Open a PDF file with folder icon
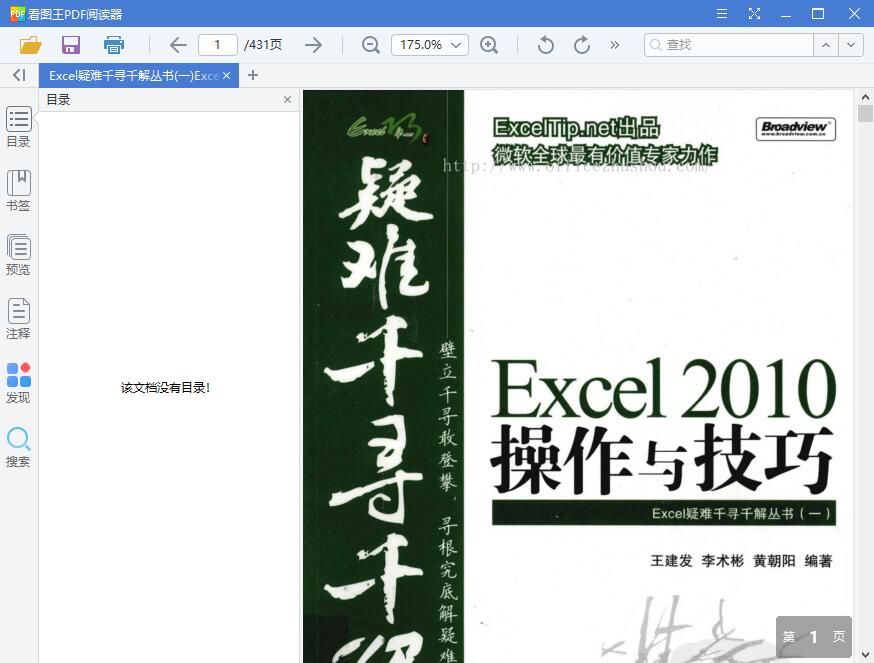Screen dimensions: 874x663 coord(31,45)
